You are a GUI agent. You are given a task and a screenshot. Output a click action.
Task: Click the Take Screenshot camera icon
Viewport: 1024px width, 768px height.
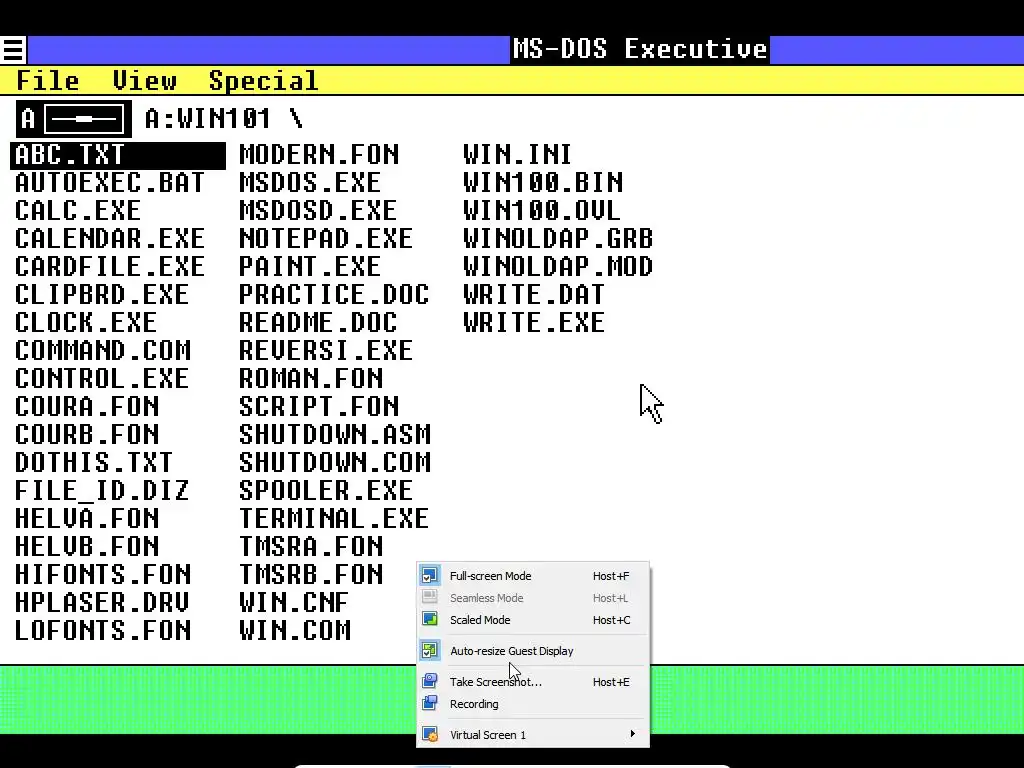430,681
